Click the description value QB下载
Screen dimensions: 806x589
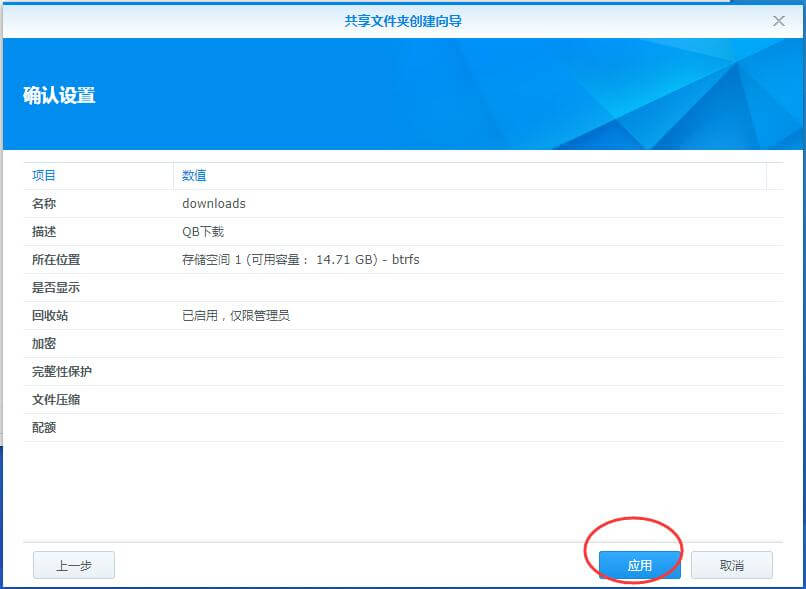pos(202,232)
